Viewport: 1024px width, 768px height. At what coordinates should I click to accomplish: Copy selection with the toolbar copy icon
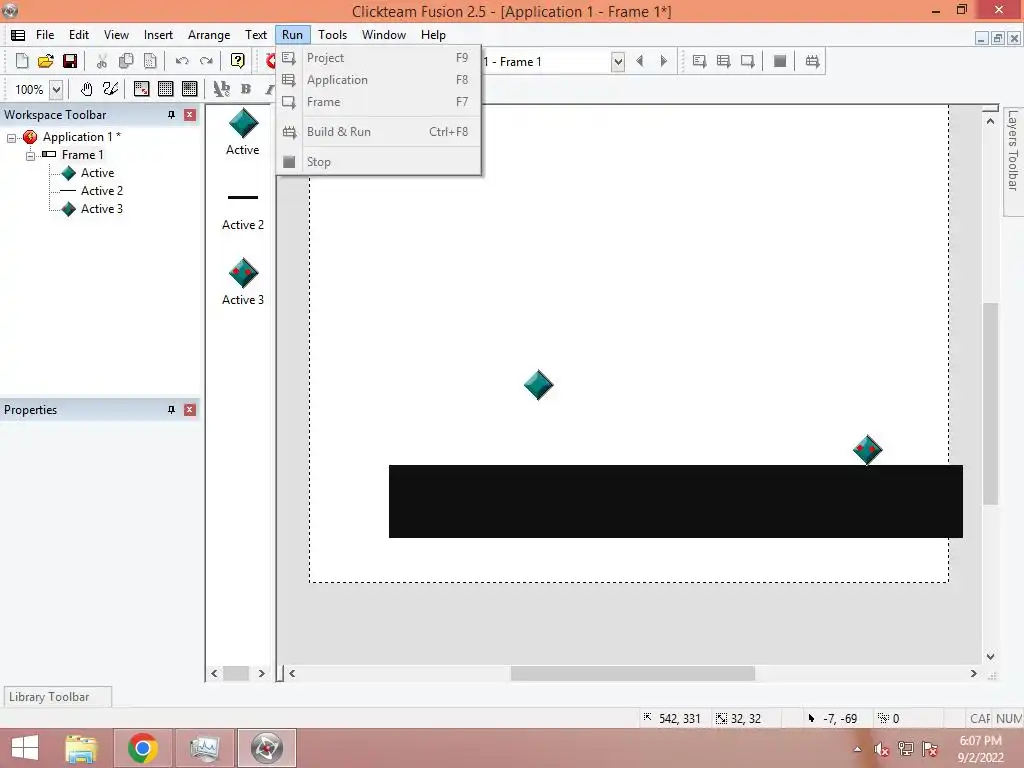coord(126,61)
